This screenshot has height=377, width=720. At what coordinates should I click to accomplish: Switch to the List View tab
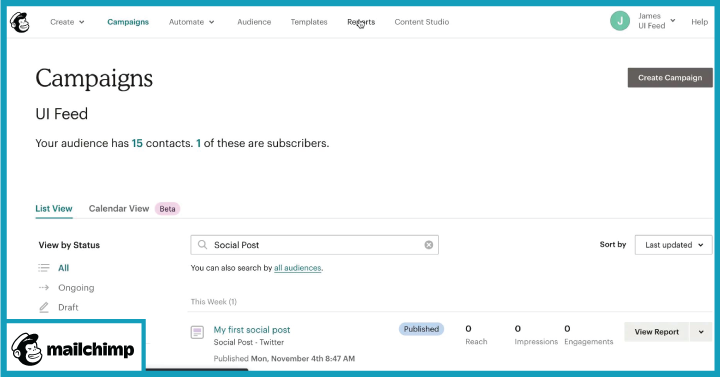tap(54, 208)
